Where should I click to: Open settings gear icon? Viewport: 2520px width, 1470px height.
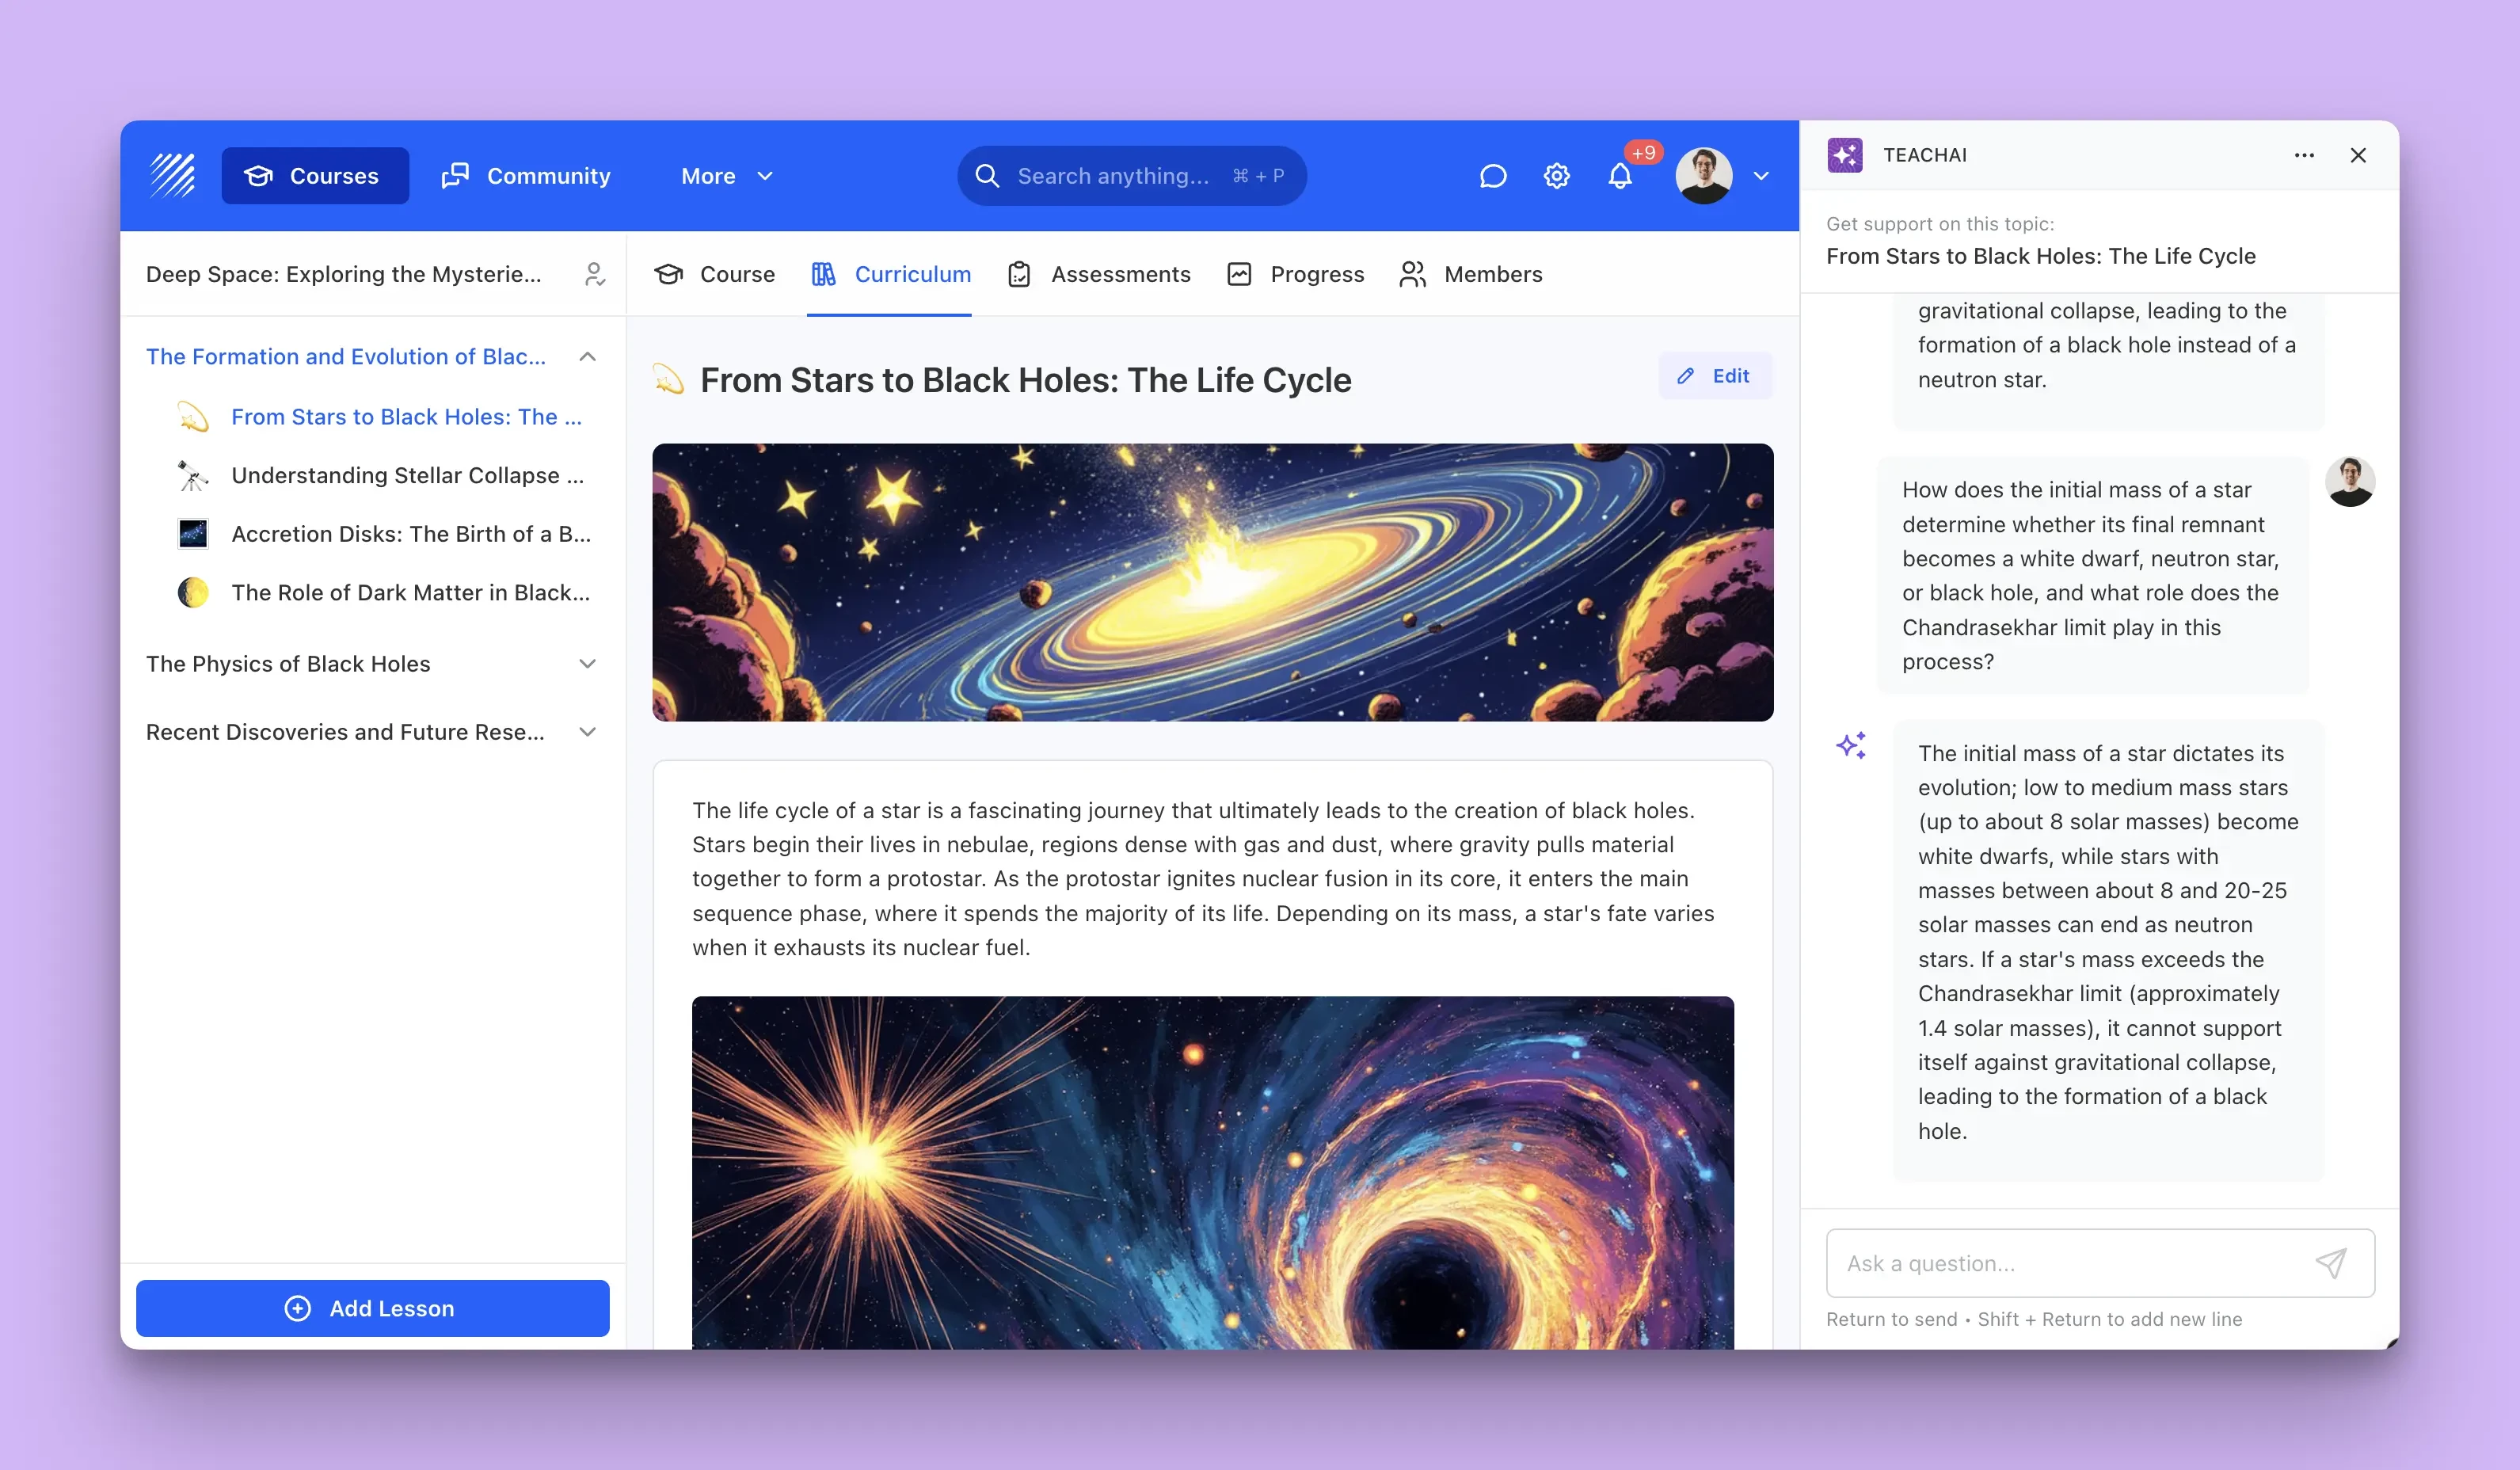click(x=1556, y=176)
